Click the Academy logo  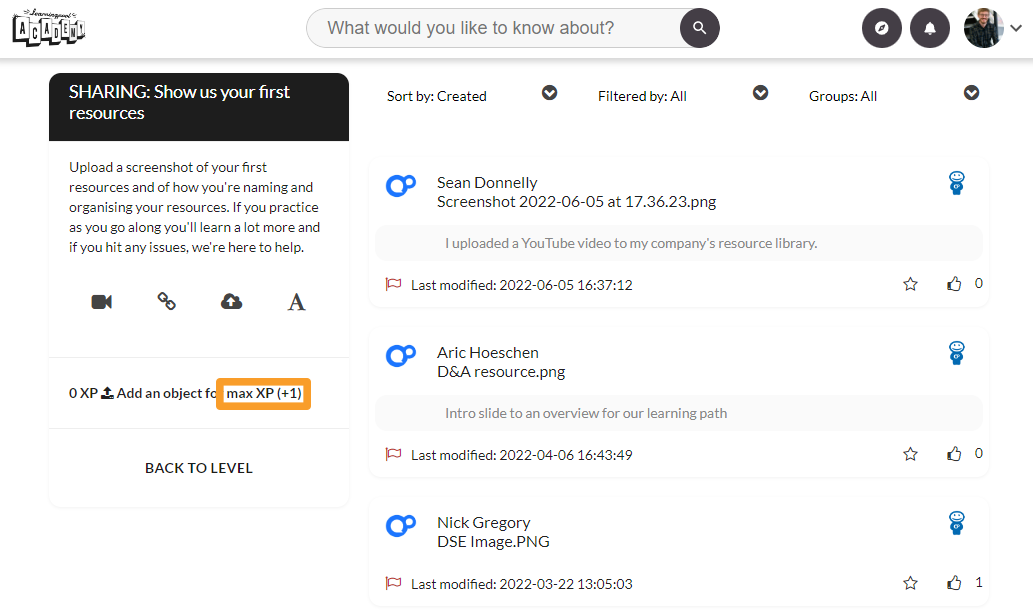pyautogui.click(x=49, y=28)
